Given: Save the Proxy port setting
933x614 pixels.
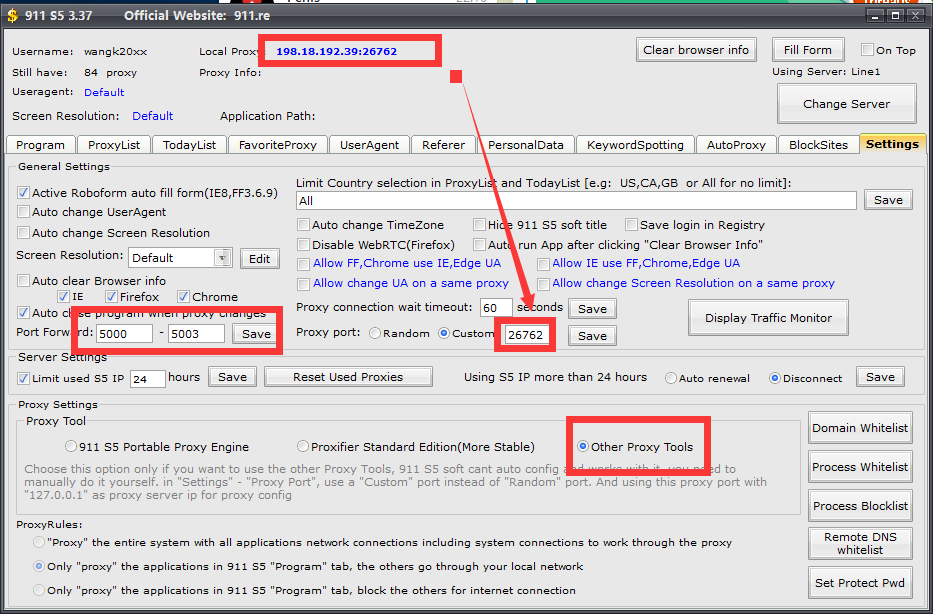Looking at the screenshot, I should tap(592, 336).
